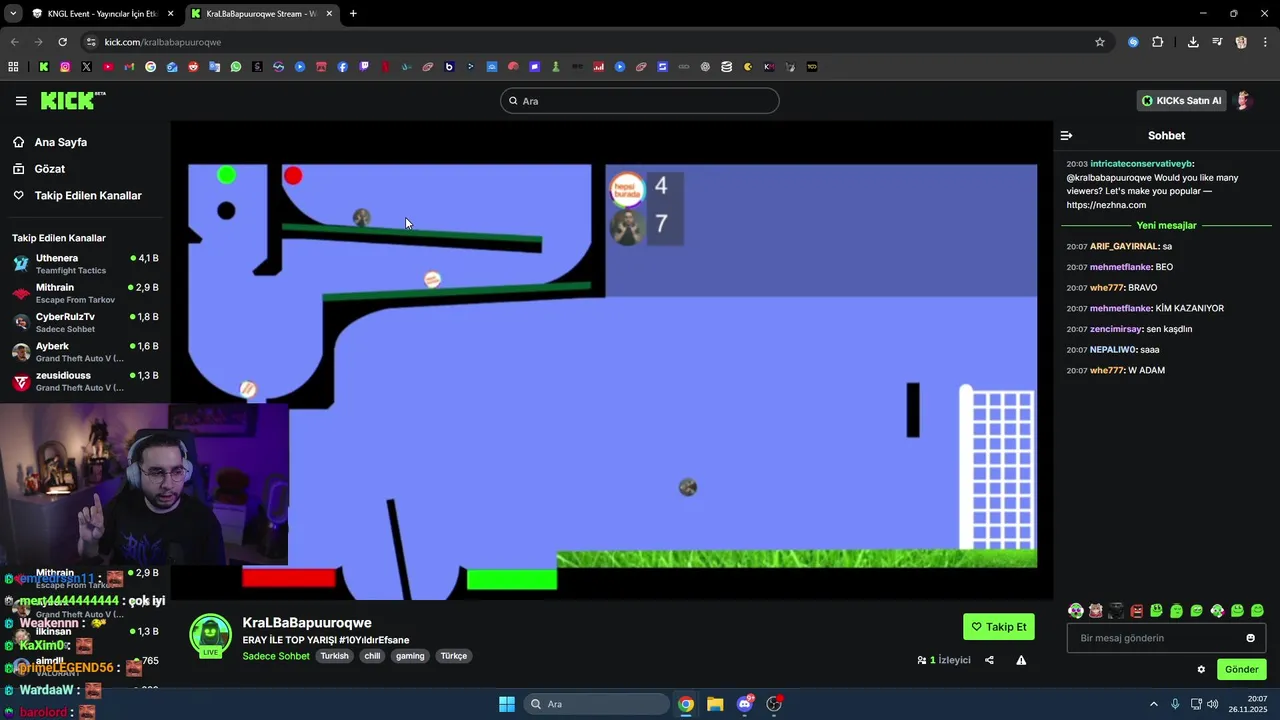Image resolution: width=1280 pixels, height=720 pixels.
Task: Open the Kick bookmark in bookmarks bar
Action: click(44, 67)
